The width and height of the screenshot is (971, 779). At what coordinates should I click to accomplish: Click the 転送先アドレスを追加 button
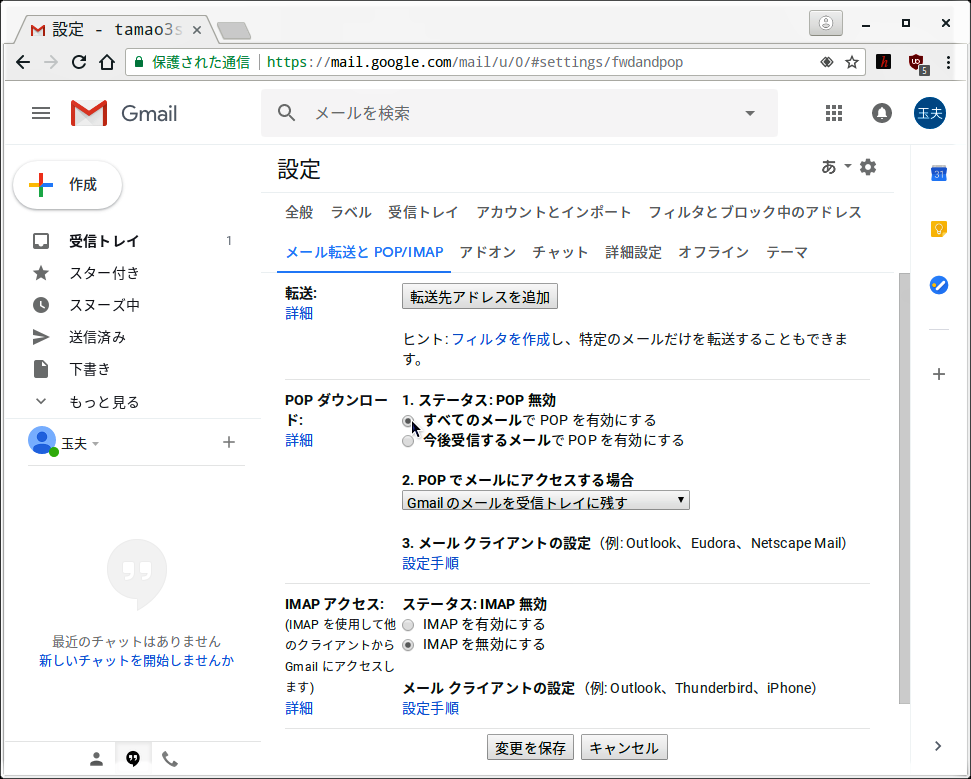(480, 297)
